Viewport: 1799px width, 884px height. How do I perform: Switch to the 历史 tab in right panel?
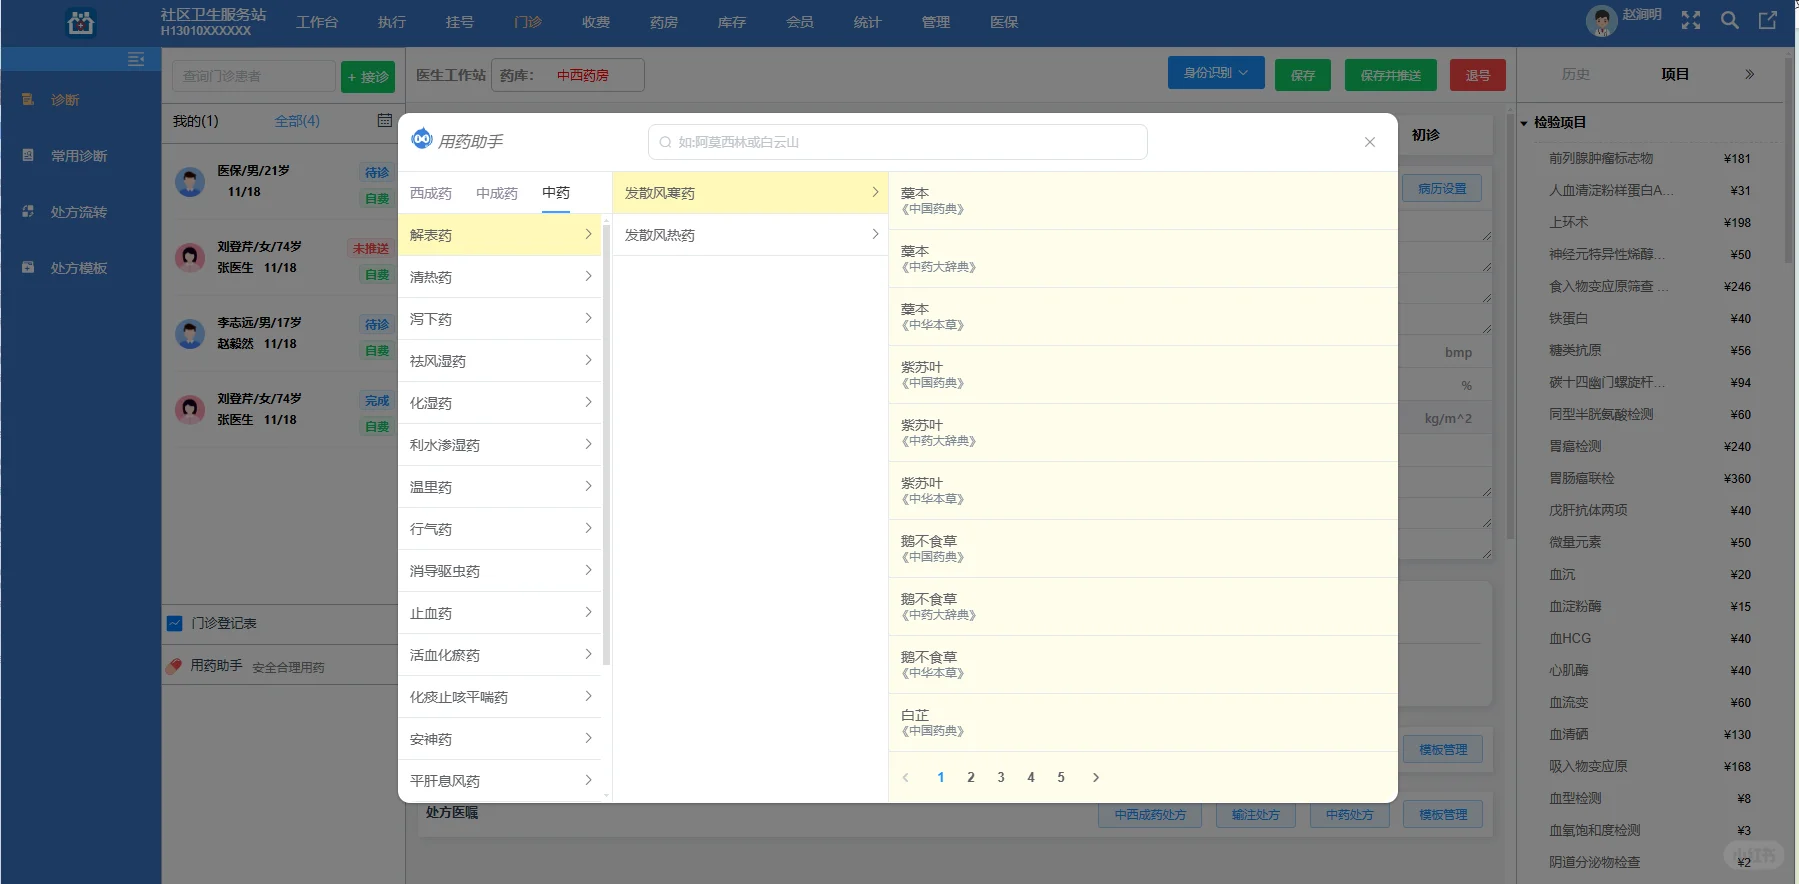click(1576, 74)
